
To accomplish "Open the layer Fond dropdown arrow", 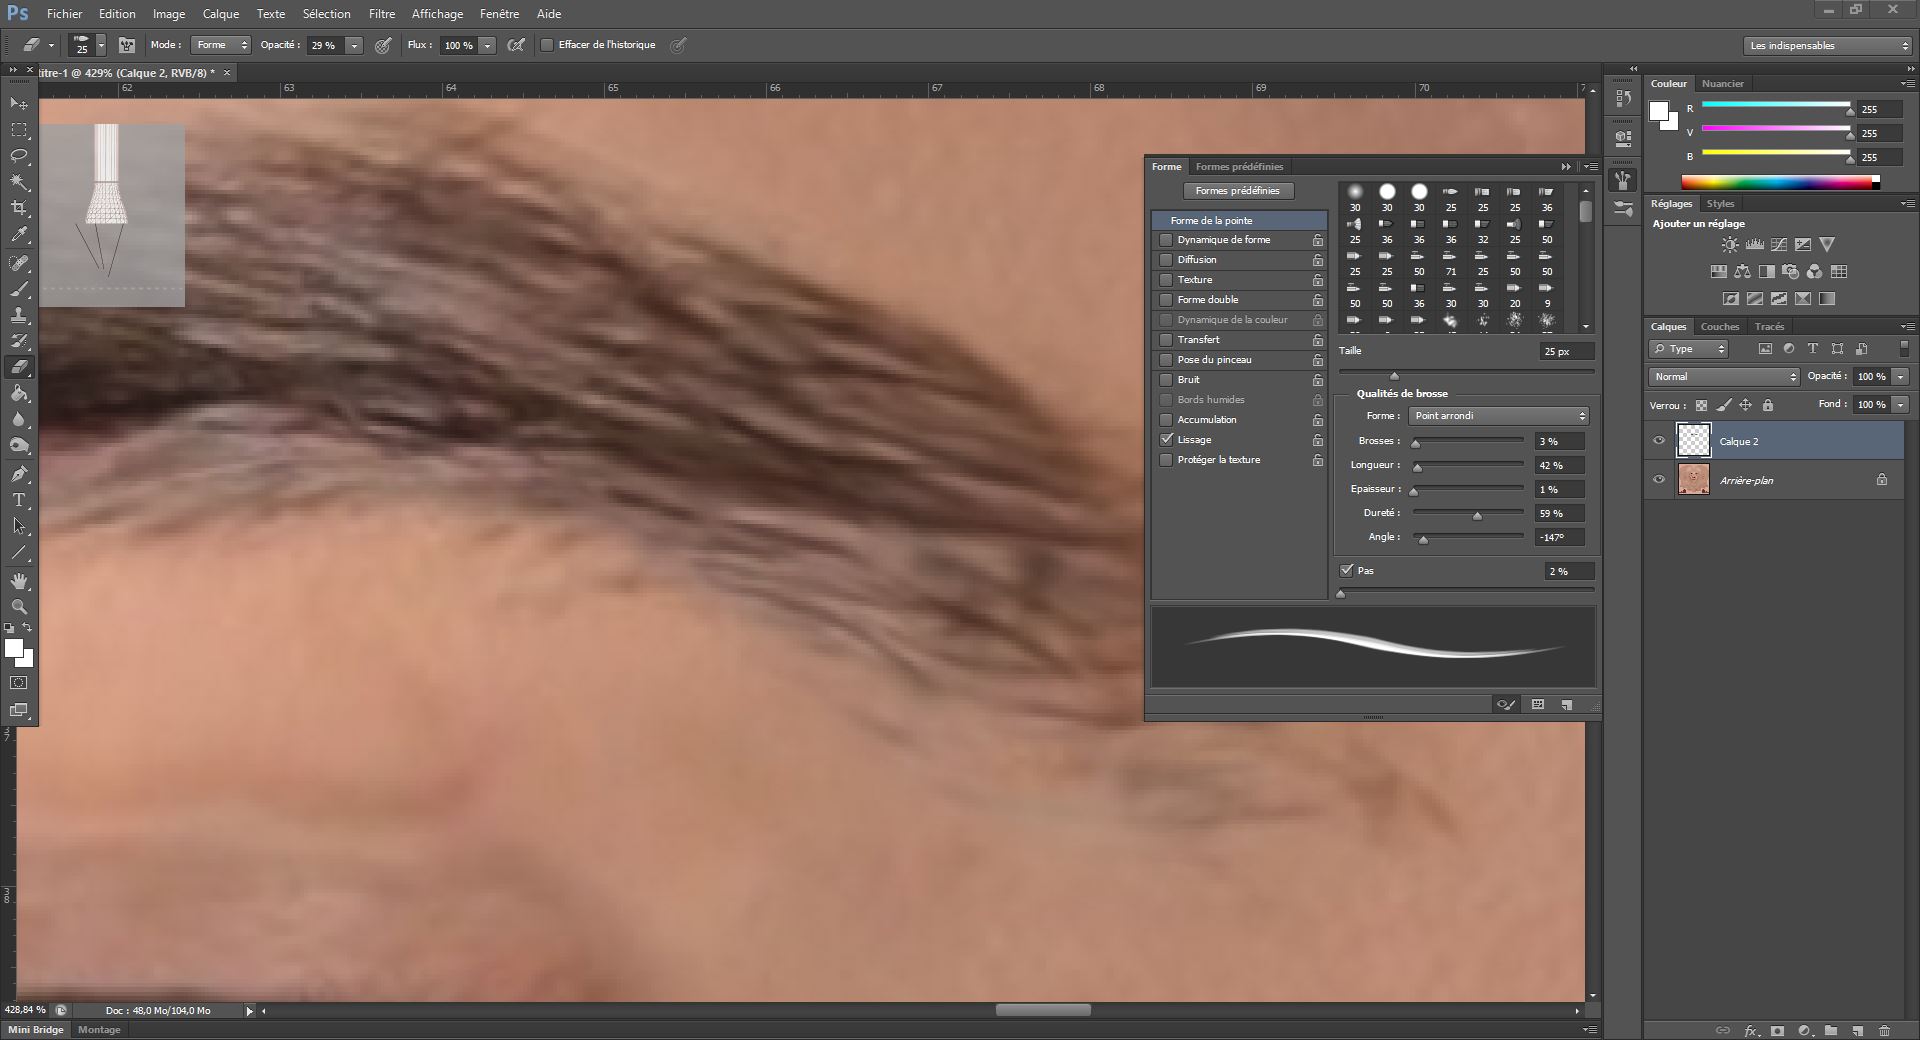I will (1900, 405).
